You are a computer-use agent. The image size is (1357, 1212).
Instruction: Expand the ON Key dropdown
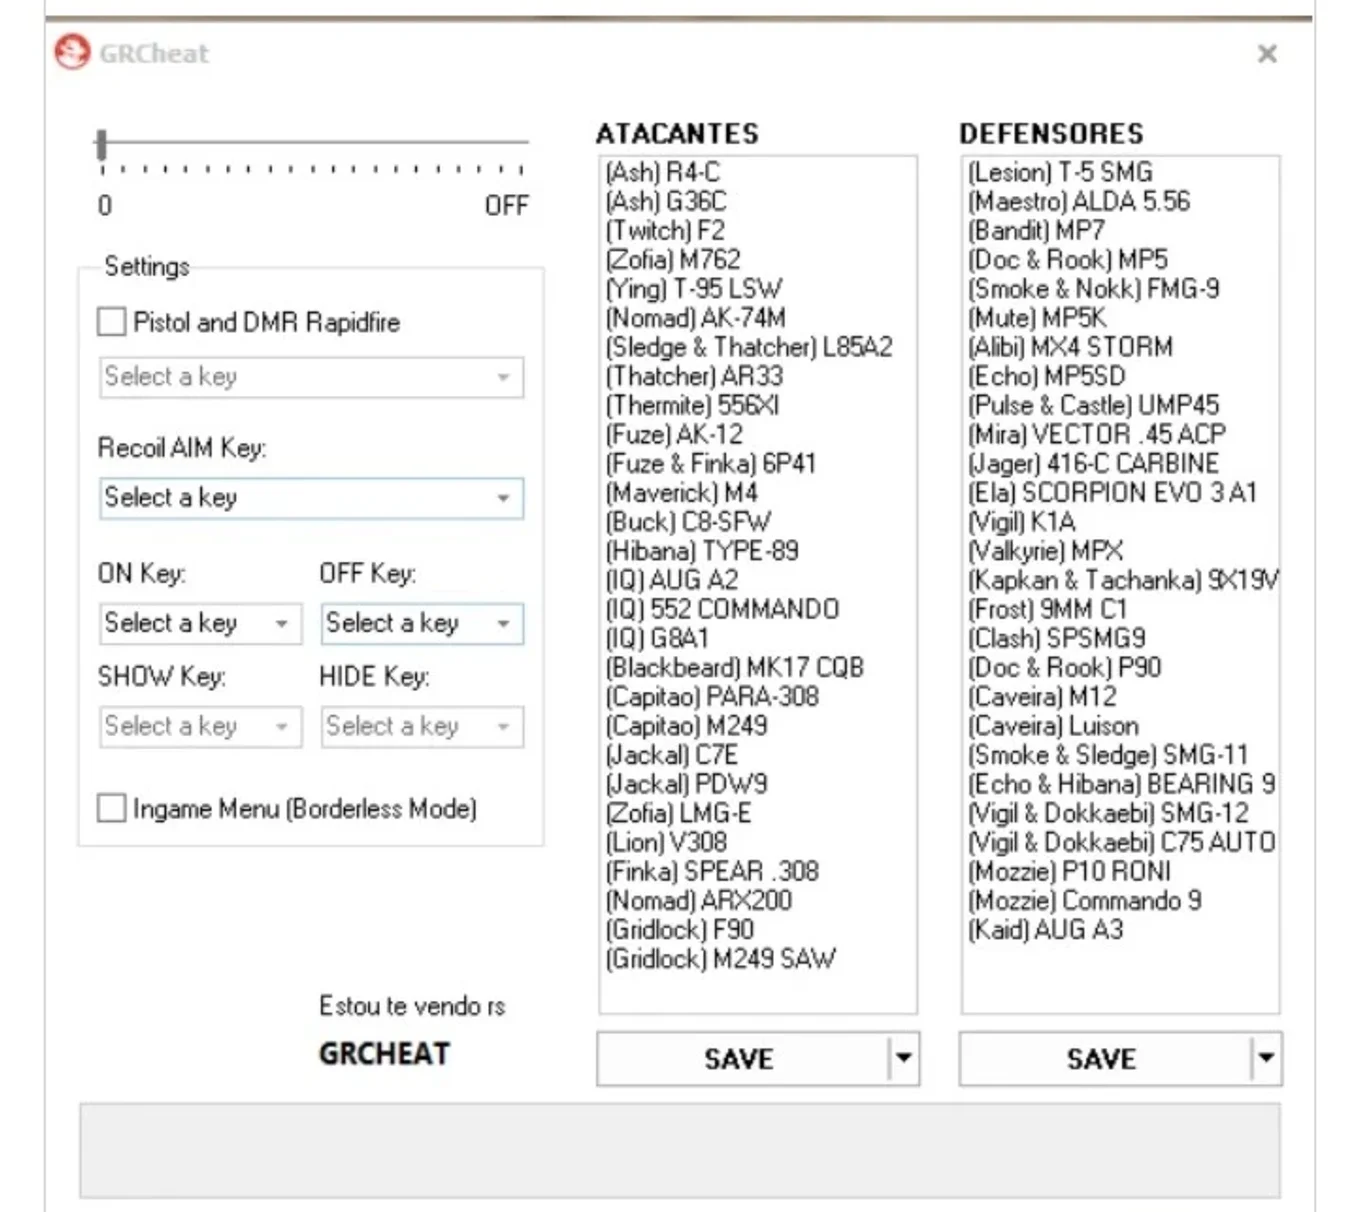(200, 623)
